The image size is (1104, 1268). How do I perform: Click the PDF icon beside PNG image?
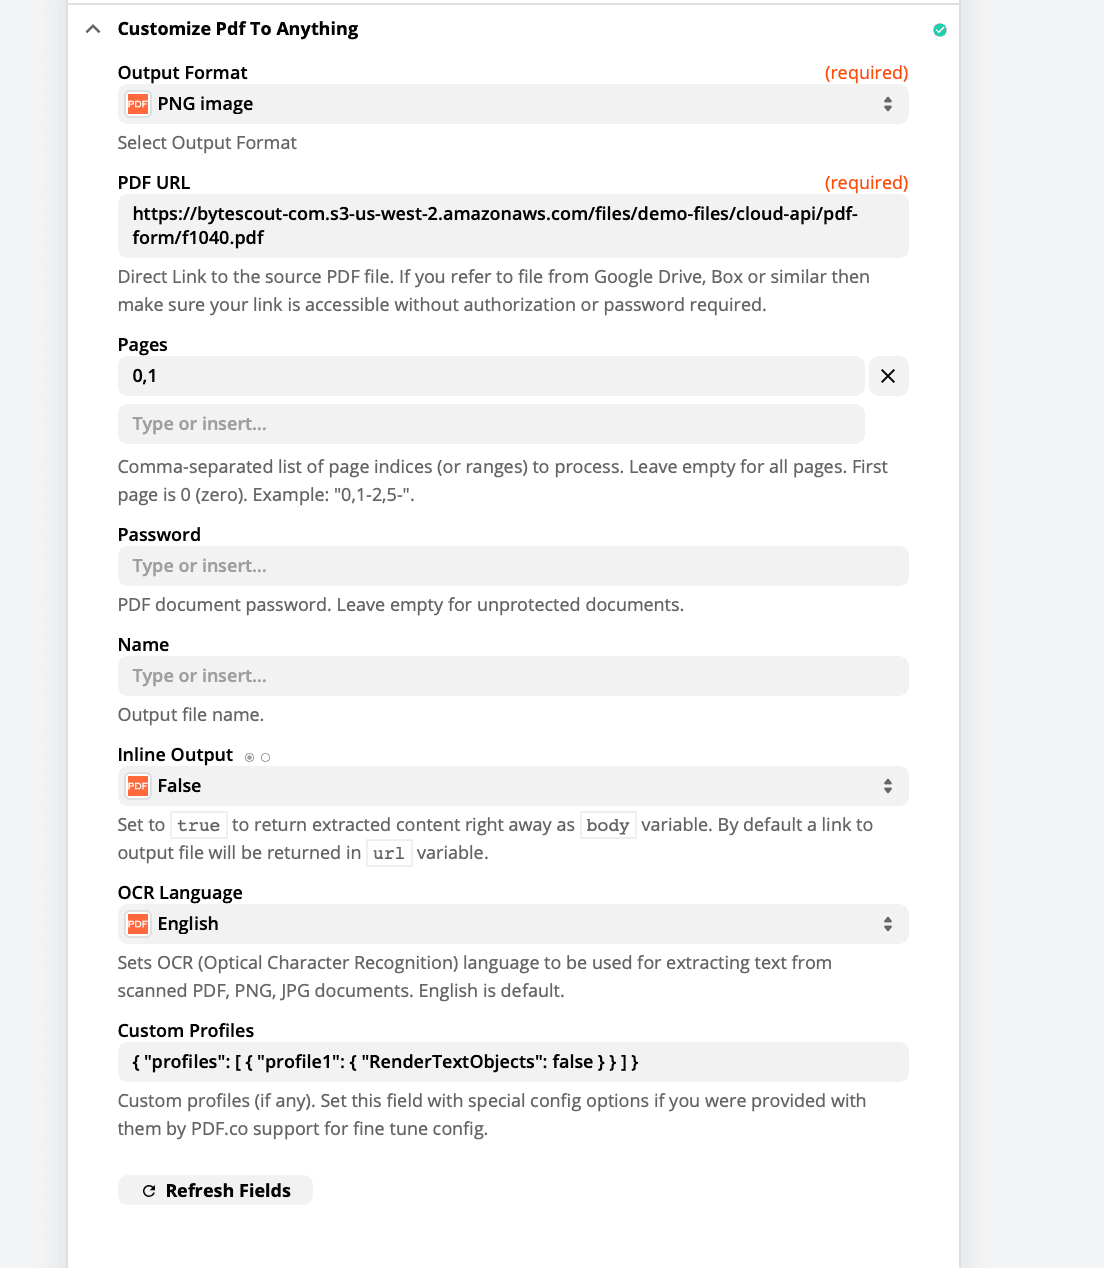pyautogui.click(x=137, y=103)
